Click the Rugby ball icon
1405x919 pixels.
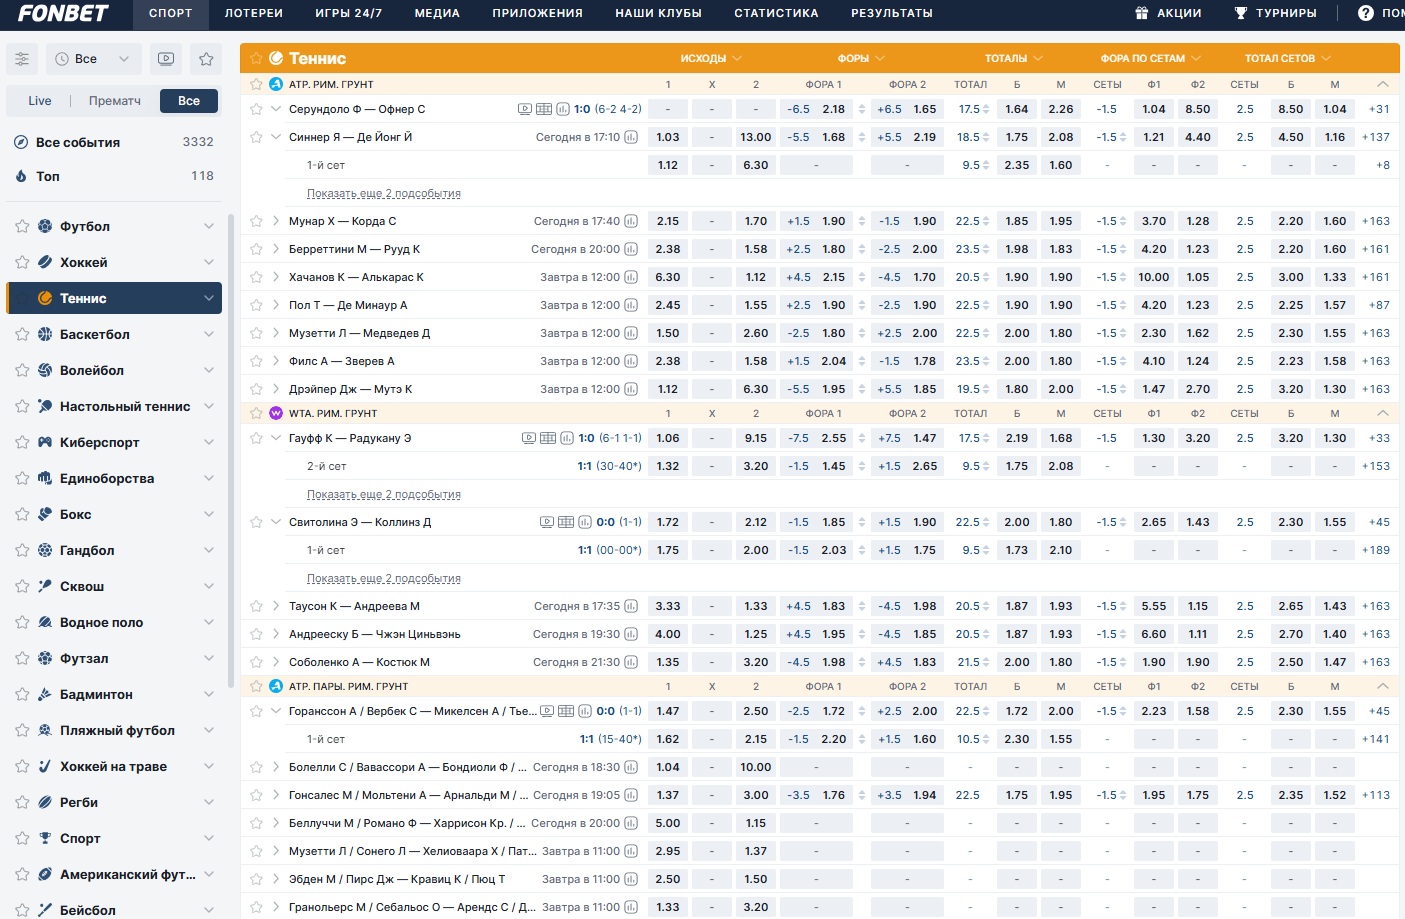pos(45,802)
